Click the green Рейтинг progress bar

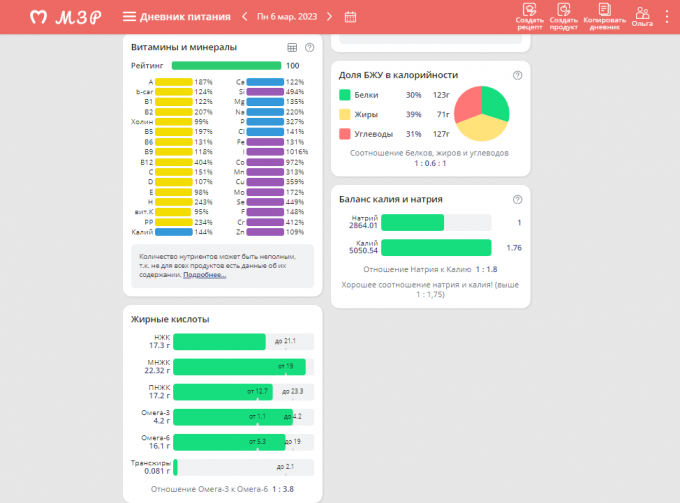pyautogui.click(x=225, y=65)
